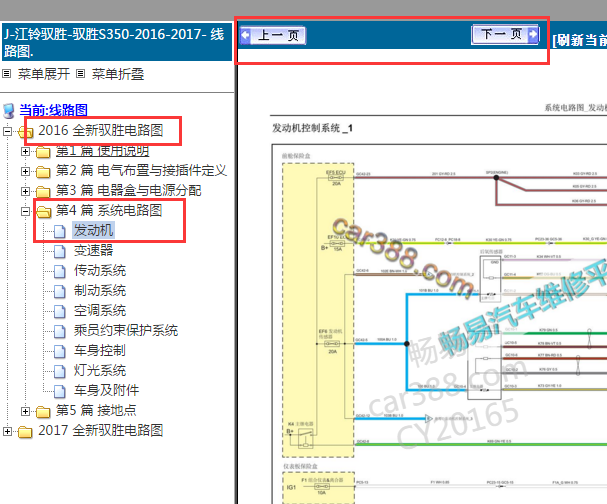Select 第3篇 电器盒与电源分配 item
This screenshot has width=607, height=504.
(x=129, y=190)
